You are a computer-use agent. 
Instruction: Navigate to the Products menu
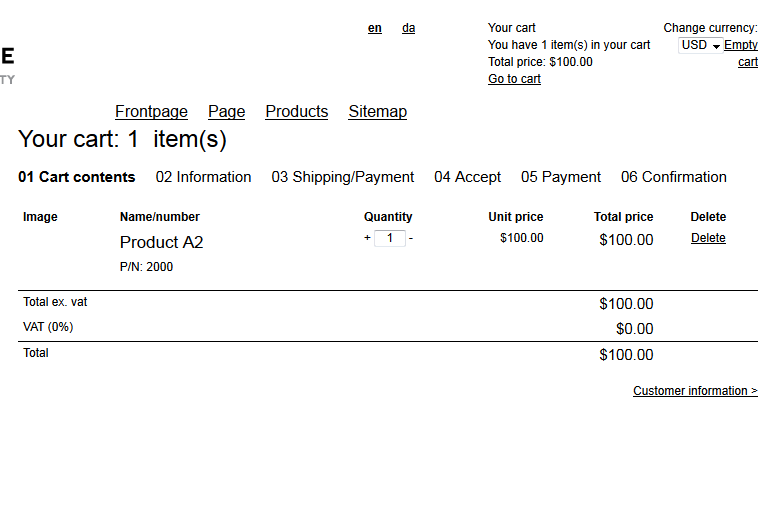pos(297,112)
